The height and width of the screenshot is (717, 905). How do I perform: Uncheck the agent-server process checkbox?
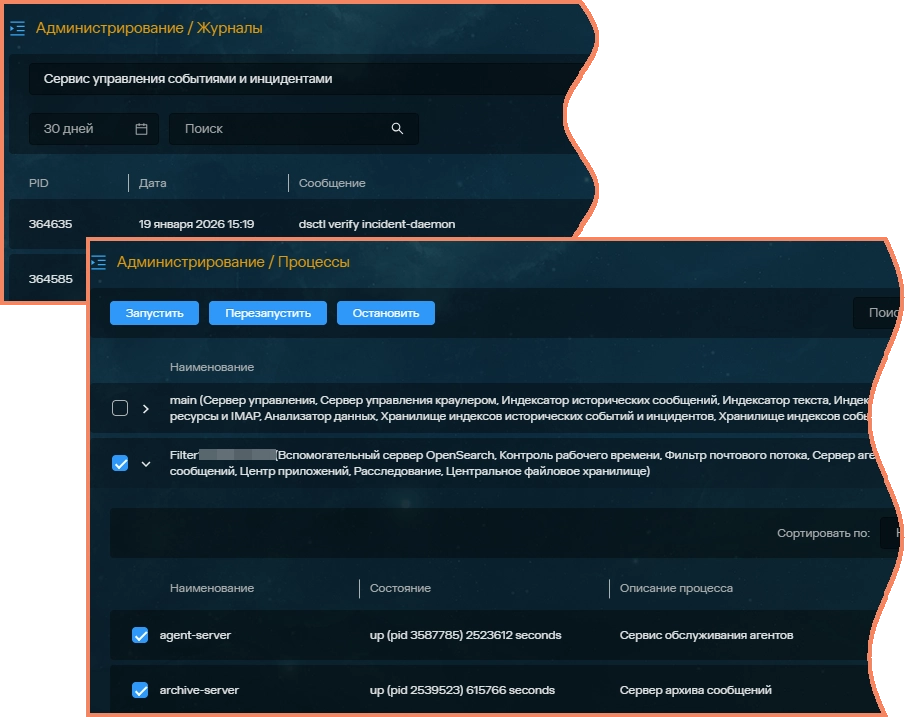[x=140, y=635]
